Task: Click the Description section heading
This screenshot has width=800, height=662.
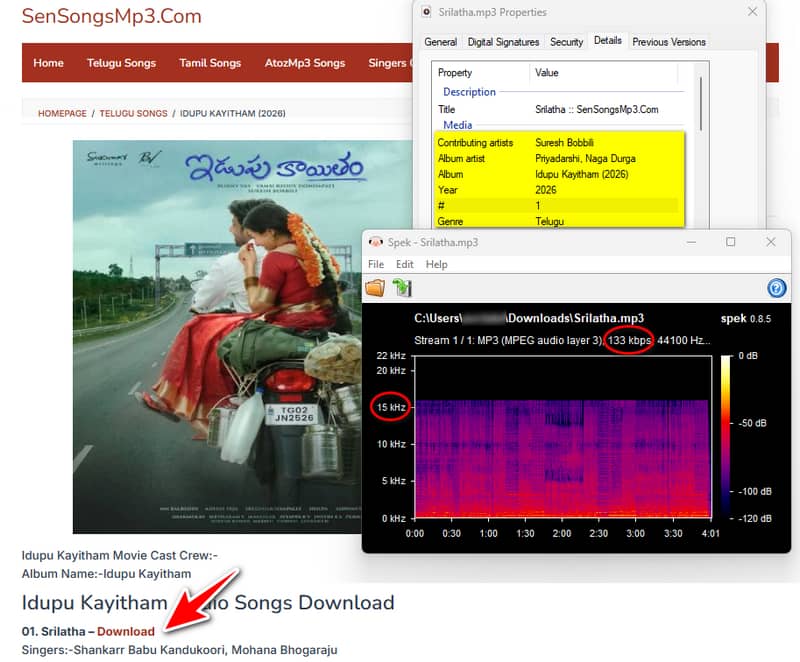Action: (x=469, y=92)
